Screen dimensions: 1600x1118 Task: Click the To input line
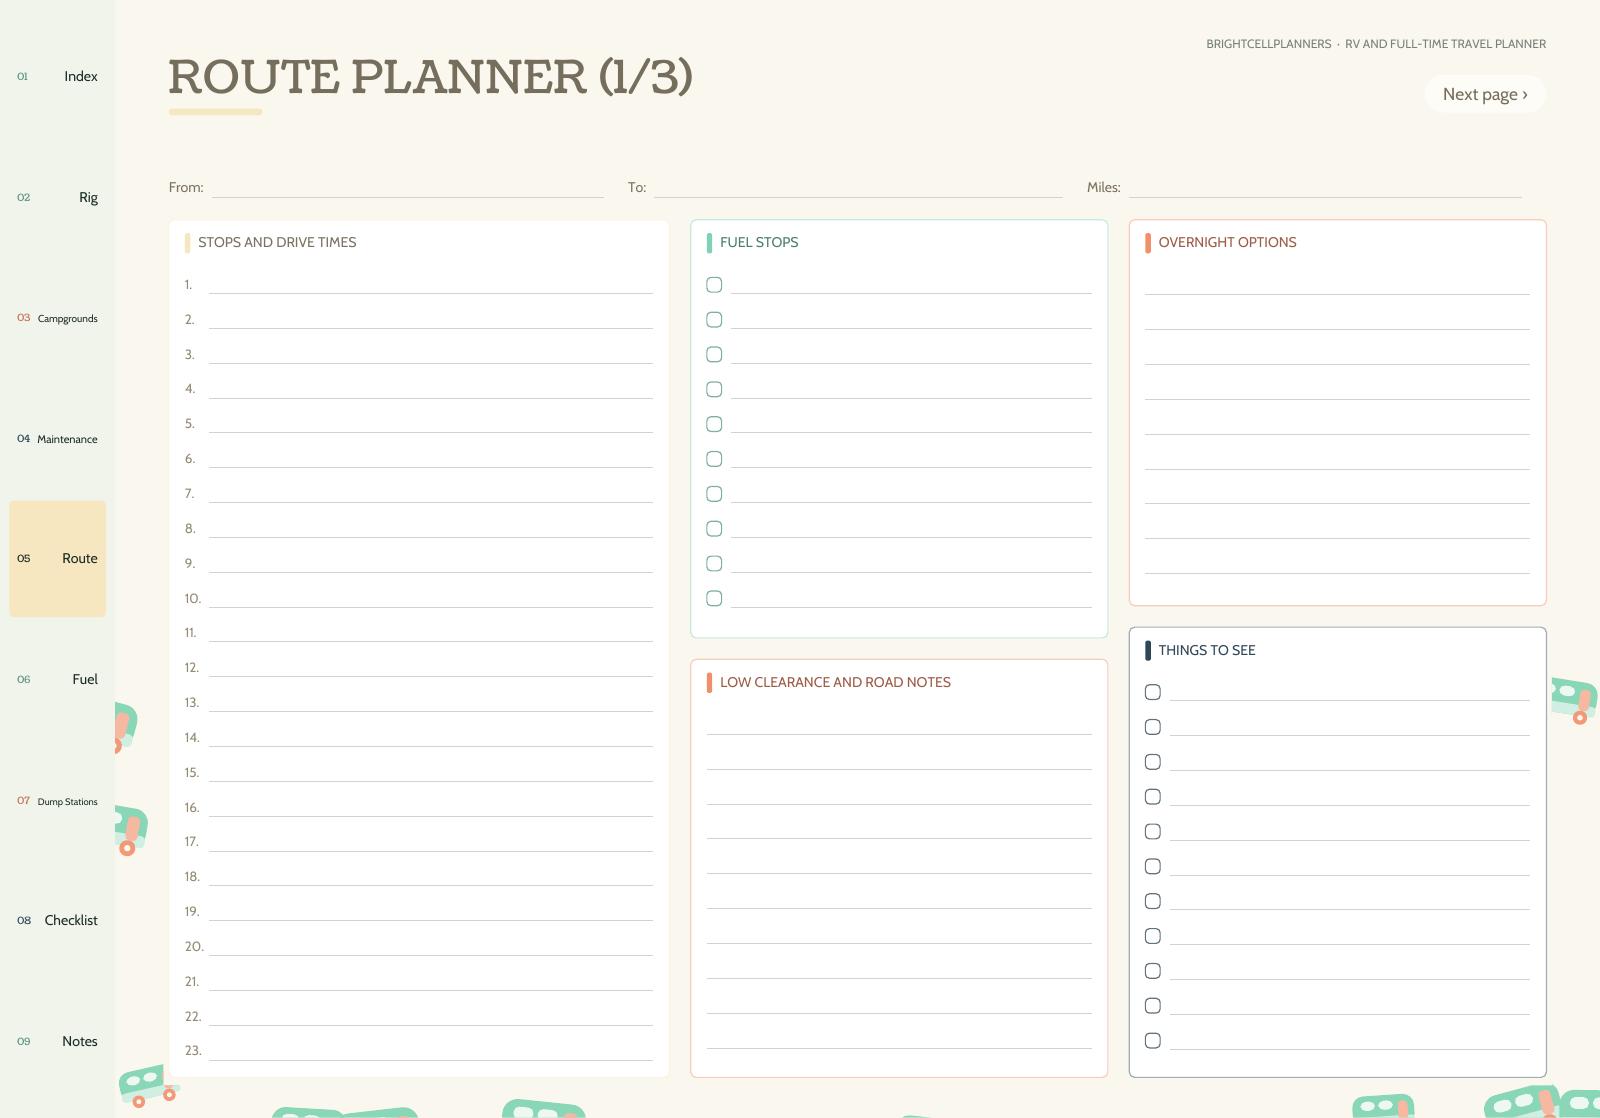point(858,187)
